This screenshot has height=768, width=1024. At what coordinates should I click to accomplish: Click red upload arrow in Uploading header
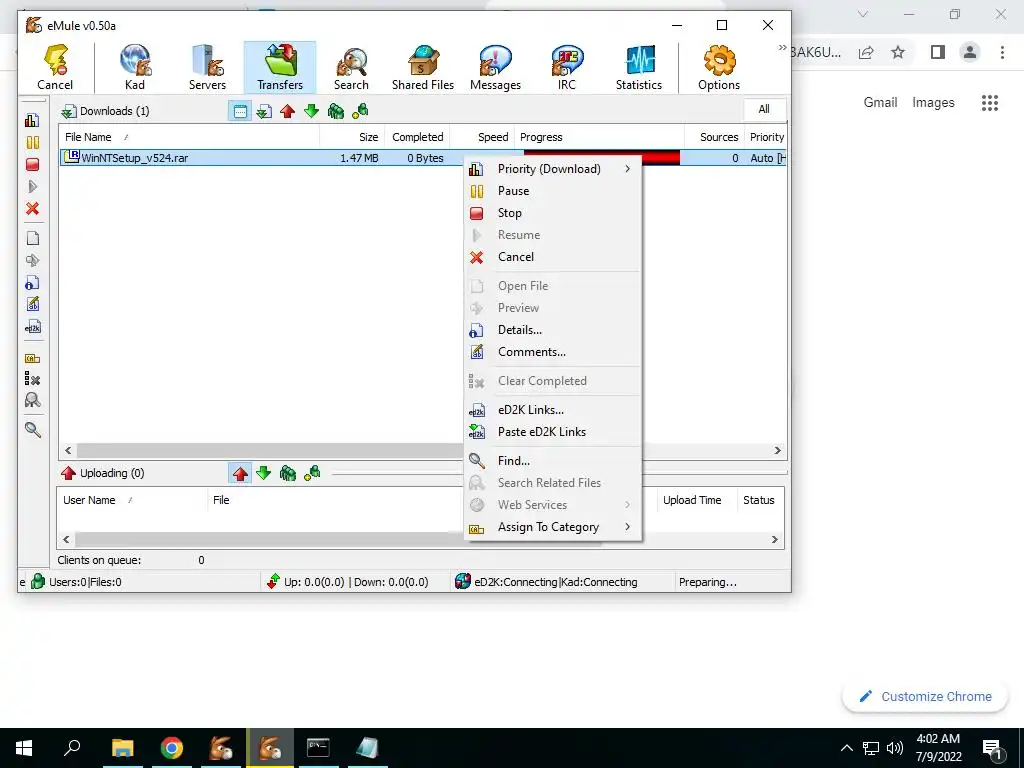[240, 473]
